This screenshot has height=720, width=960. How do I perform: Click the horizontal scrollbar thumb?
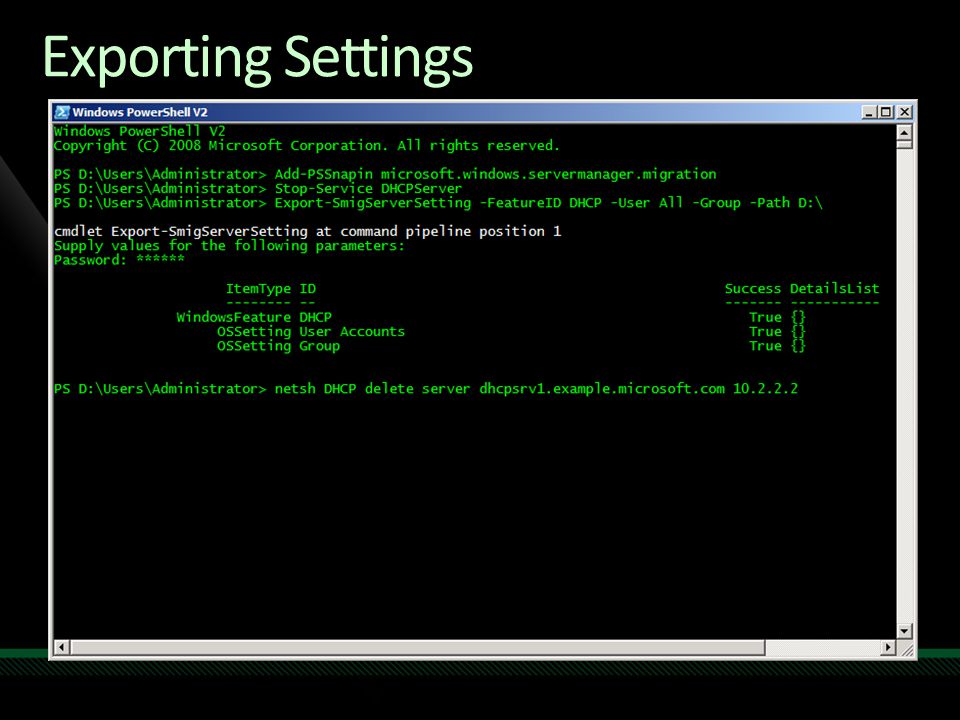(x=418, y=647)
